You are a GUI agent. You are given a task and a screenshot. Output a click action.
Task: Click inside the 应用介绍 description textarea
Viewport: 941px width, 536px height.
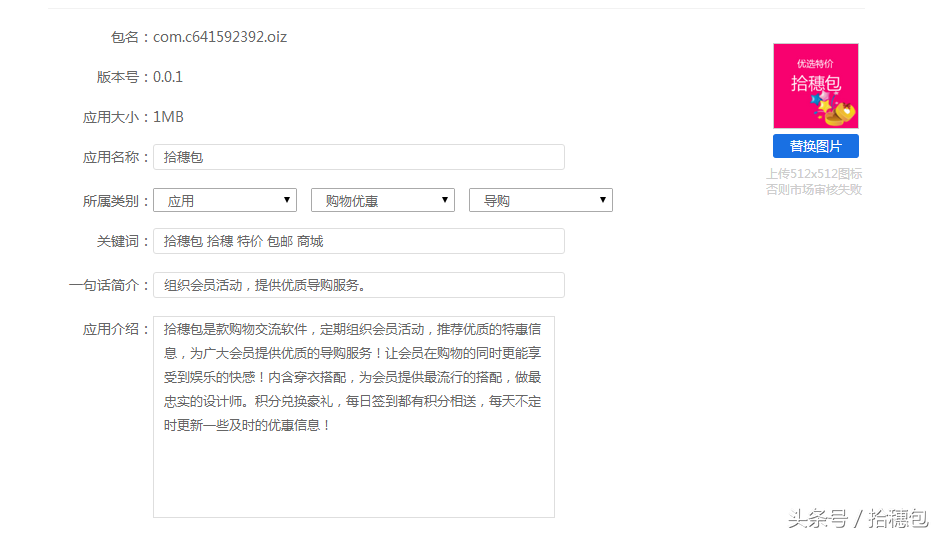click(353, 417)
